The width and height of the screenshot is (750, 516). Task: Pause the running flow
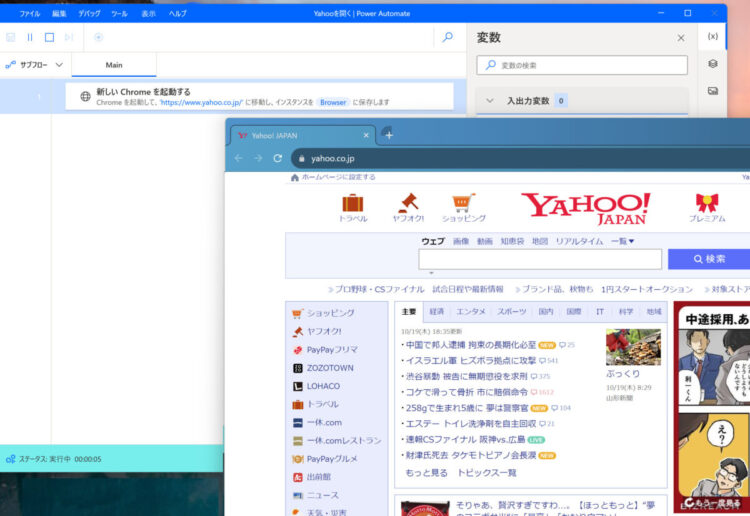tap(30, 37)
